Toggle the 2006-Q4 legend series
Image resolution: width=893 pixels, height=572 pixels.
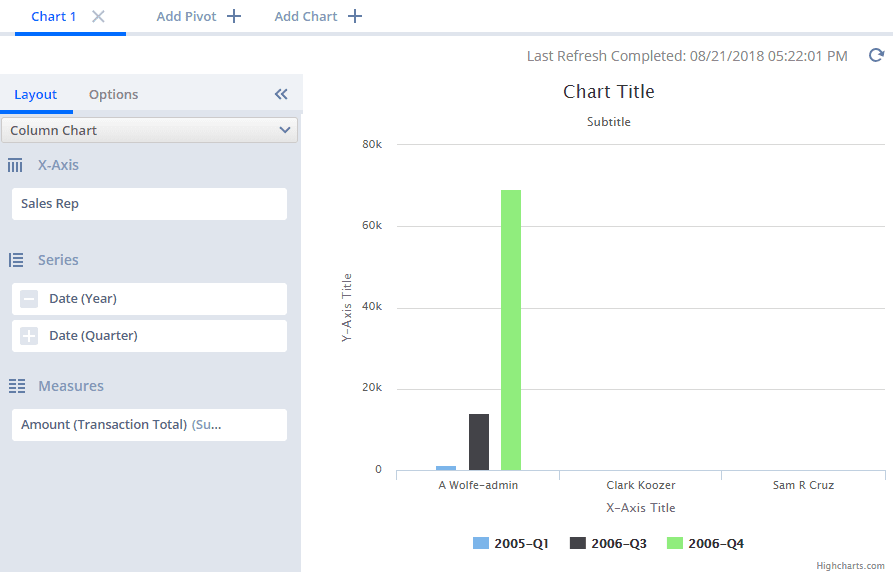click(x=705, y=543)
